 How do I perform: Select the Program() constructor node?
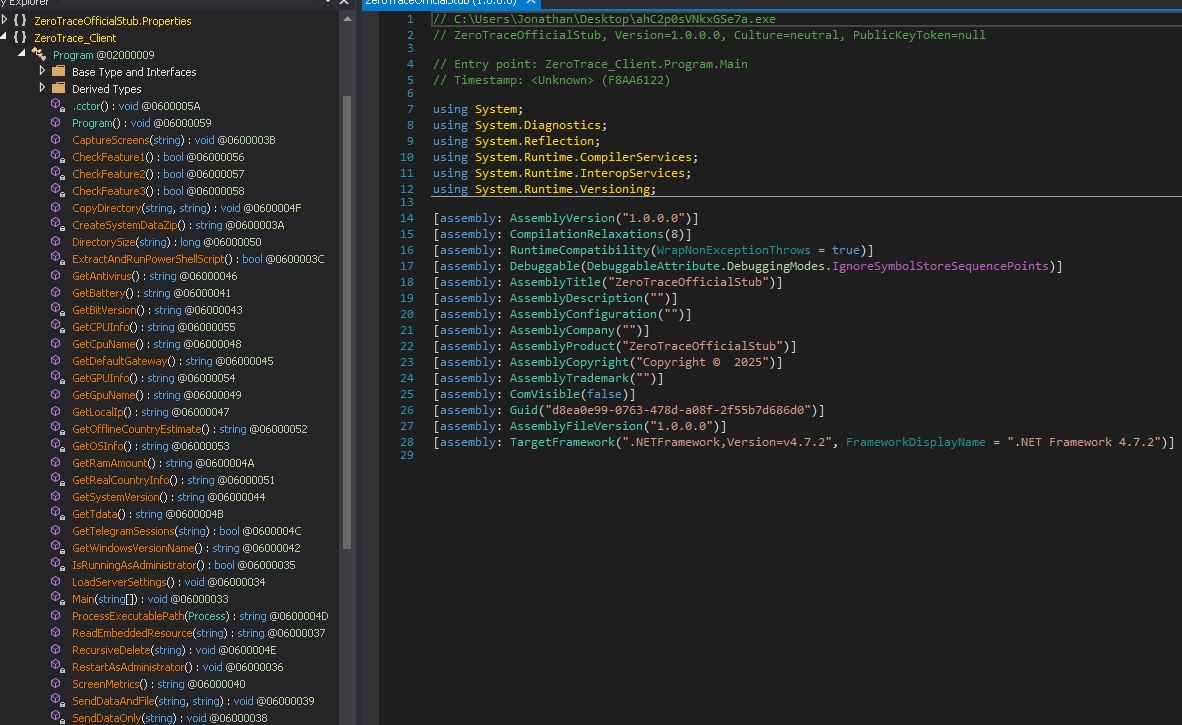click(x=141, y=123)
